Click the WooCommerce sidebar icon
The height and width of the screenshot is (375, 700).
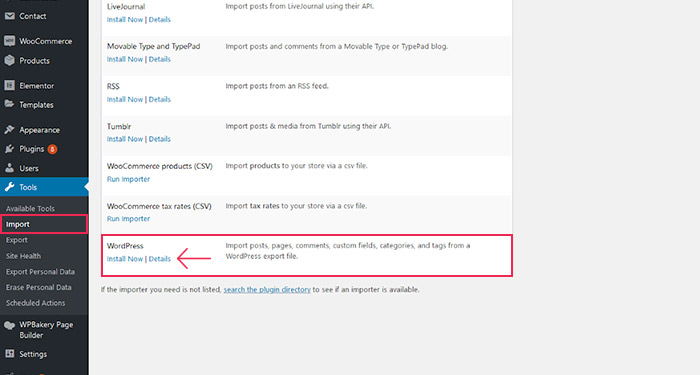click(9, 41)
